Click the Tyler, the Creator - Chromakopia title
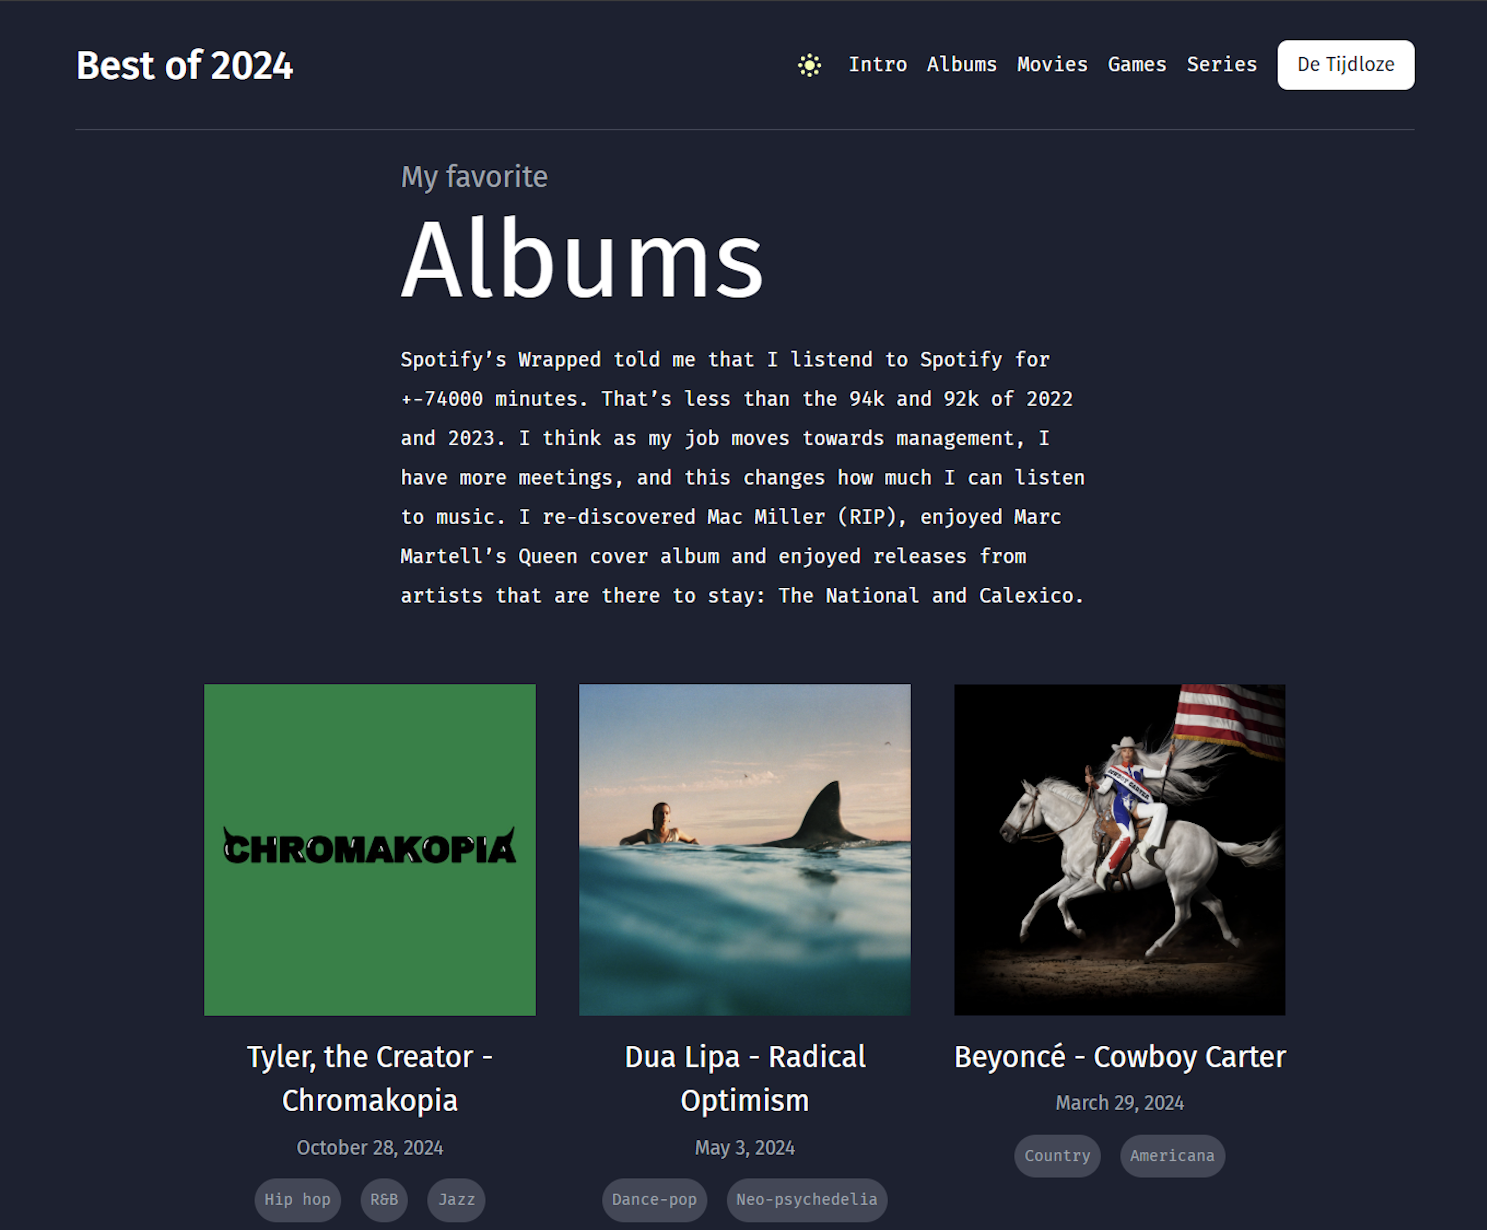This screenshot has height=1230, width=1487. tap(370, 1078)
